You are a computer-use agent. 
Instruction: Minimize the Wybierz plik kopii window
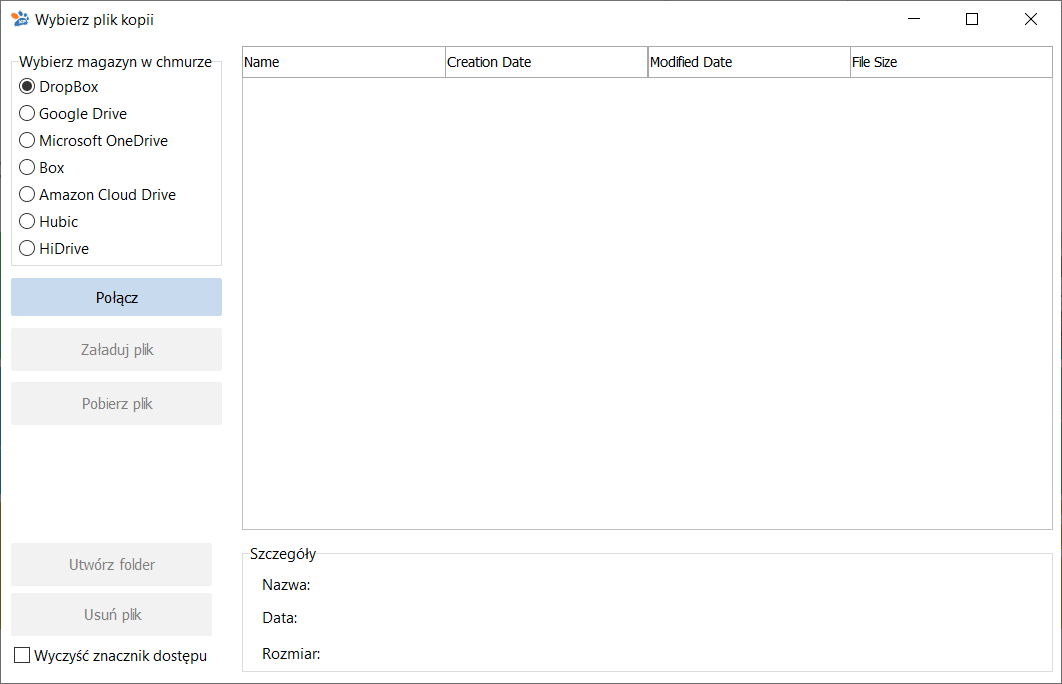[x=914, y=19]
